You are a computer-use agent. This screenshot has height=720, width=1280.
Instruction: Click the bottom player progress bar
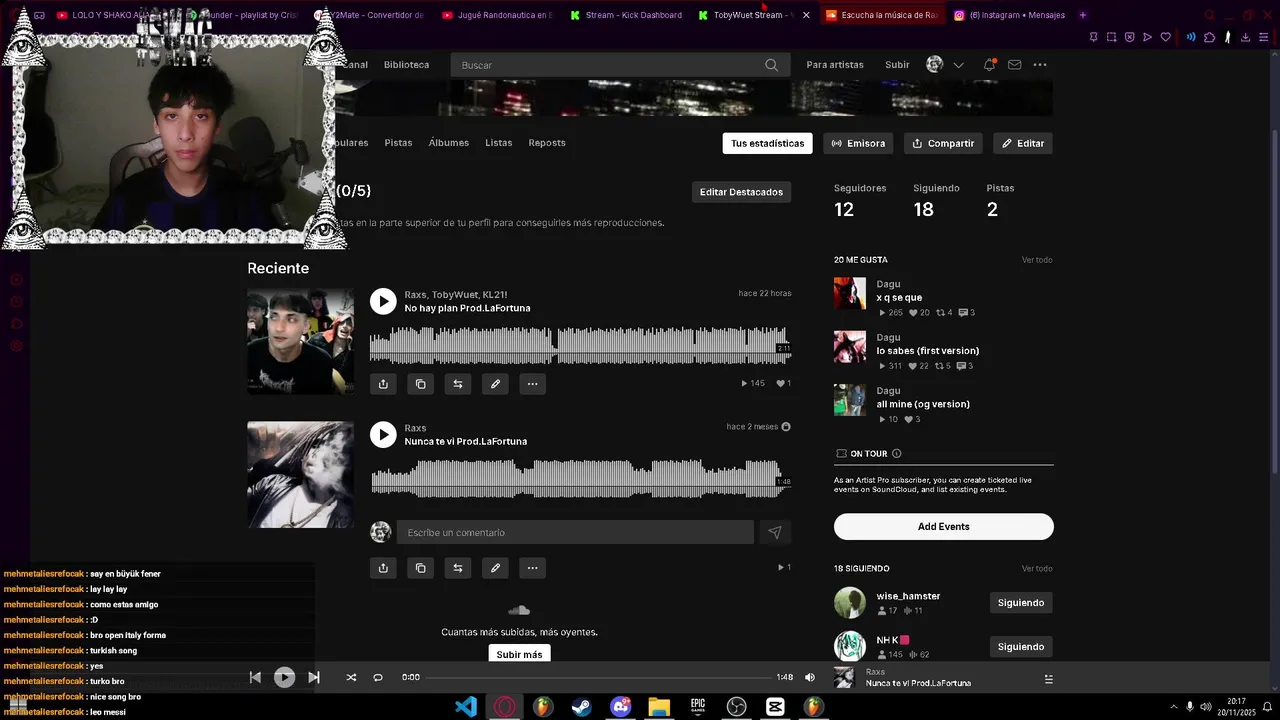point(598,677)
